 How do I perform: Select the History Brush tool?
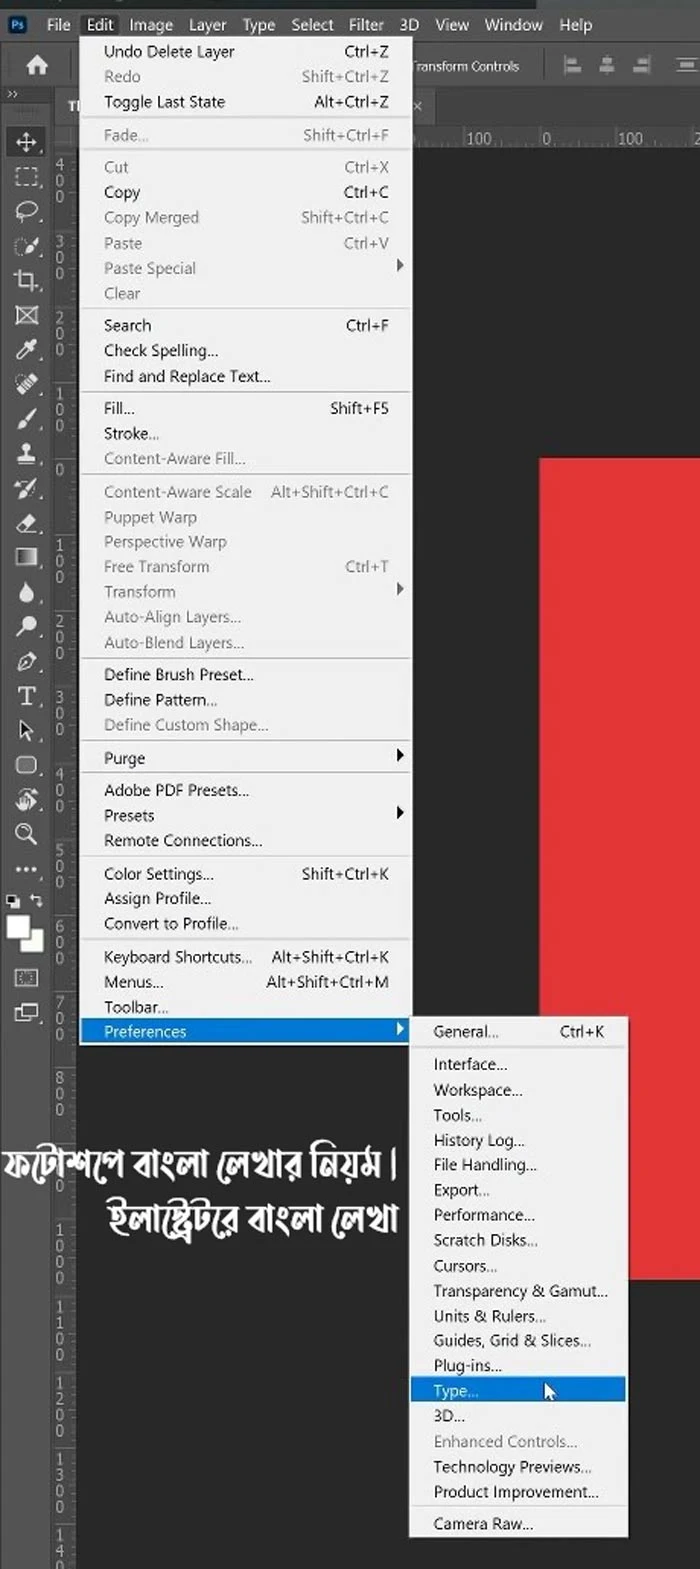(27, 489)
